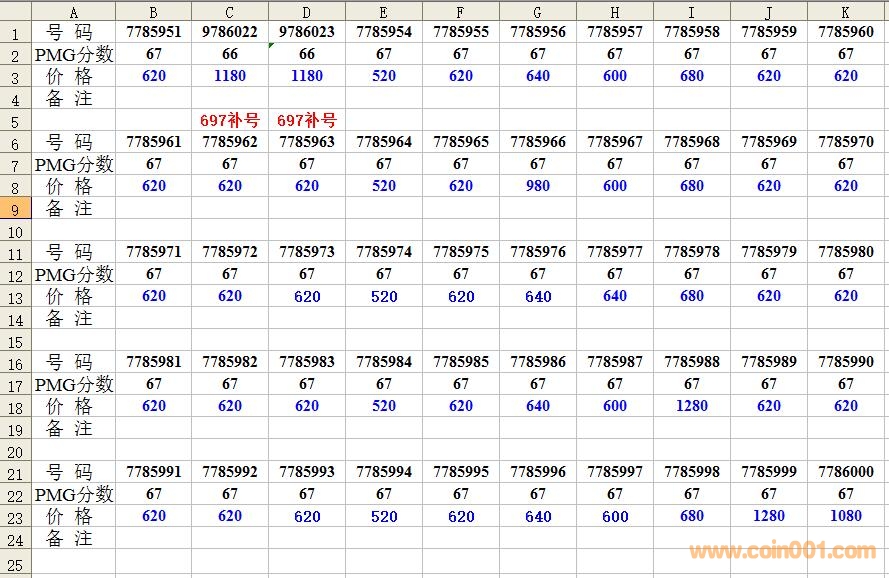Select row 9 header
Image resolution: width=889 pixels, height=578 pixels.
click(15, 208)
